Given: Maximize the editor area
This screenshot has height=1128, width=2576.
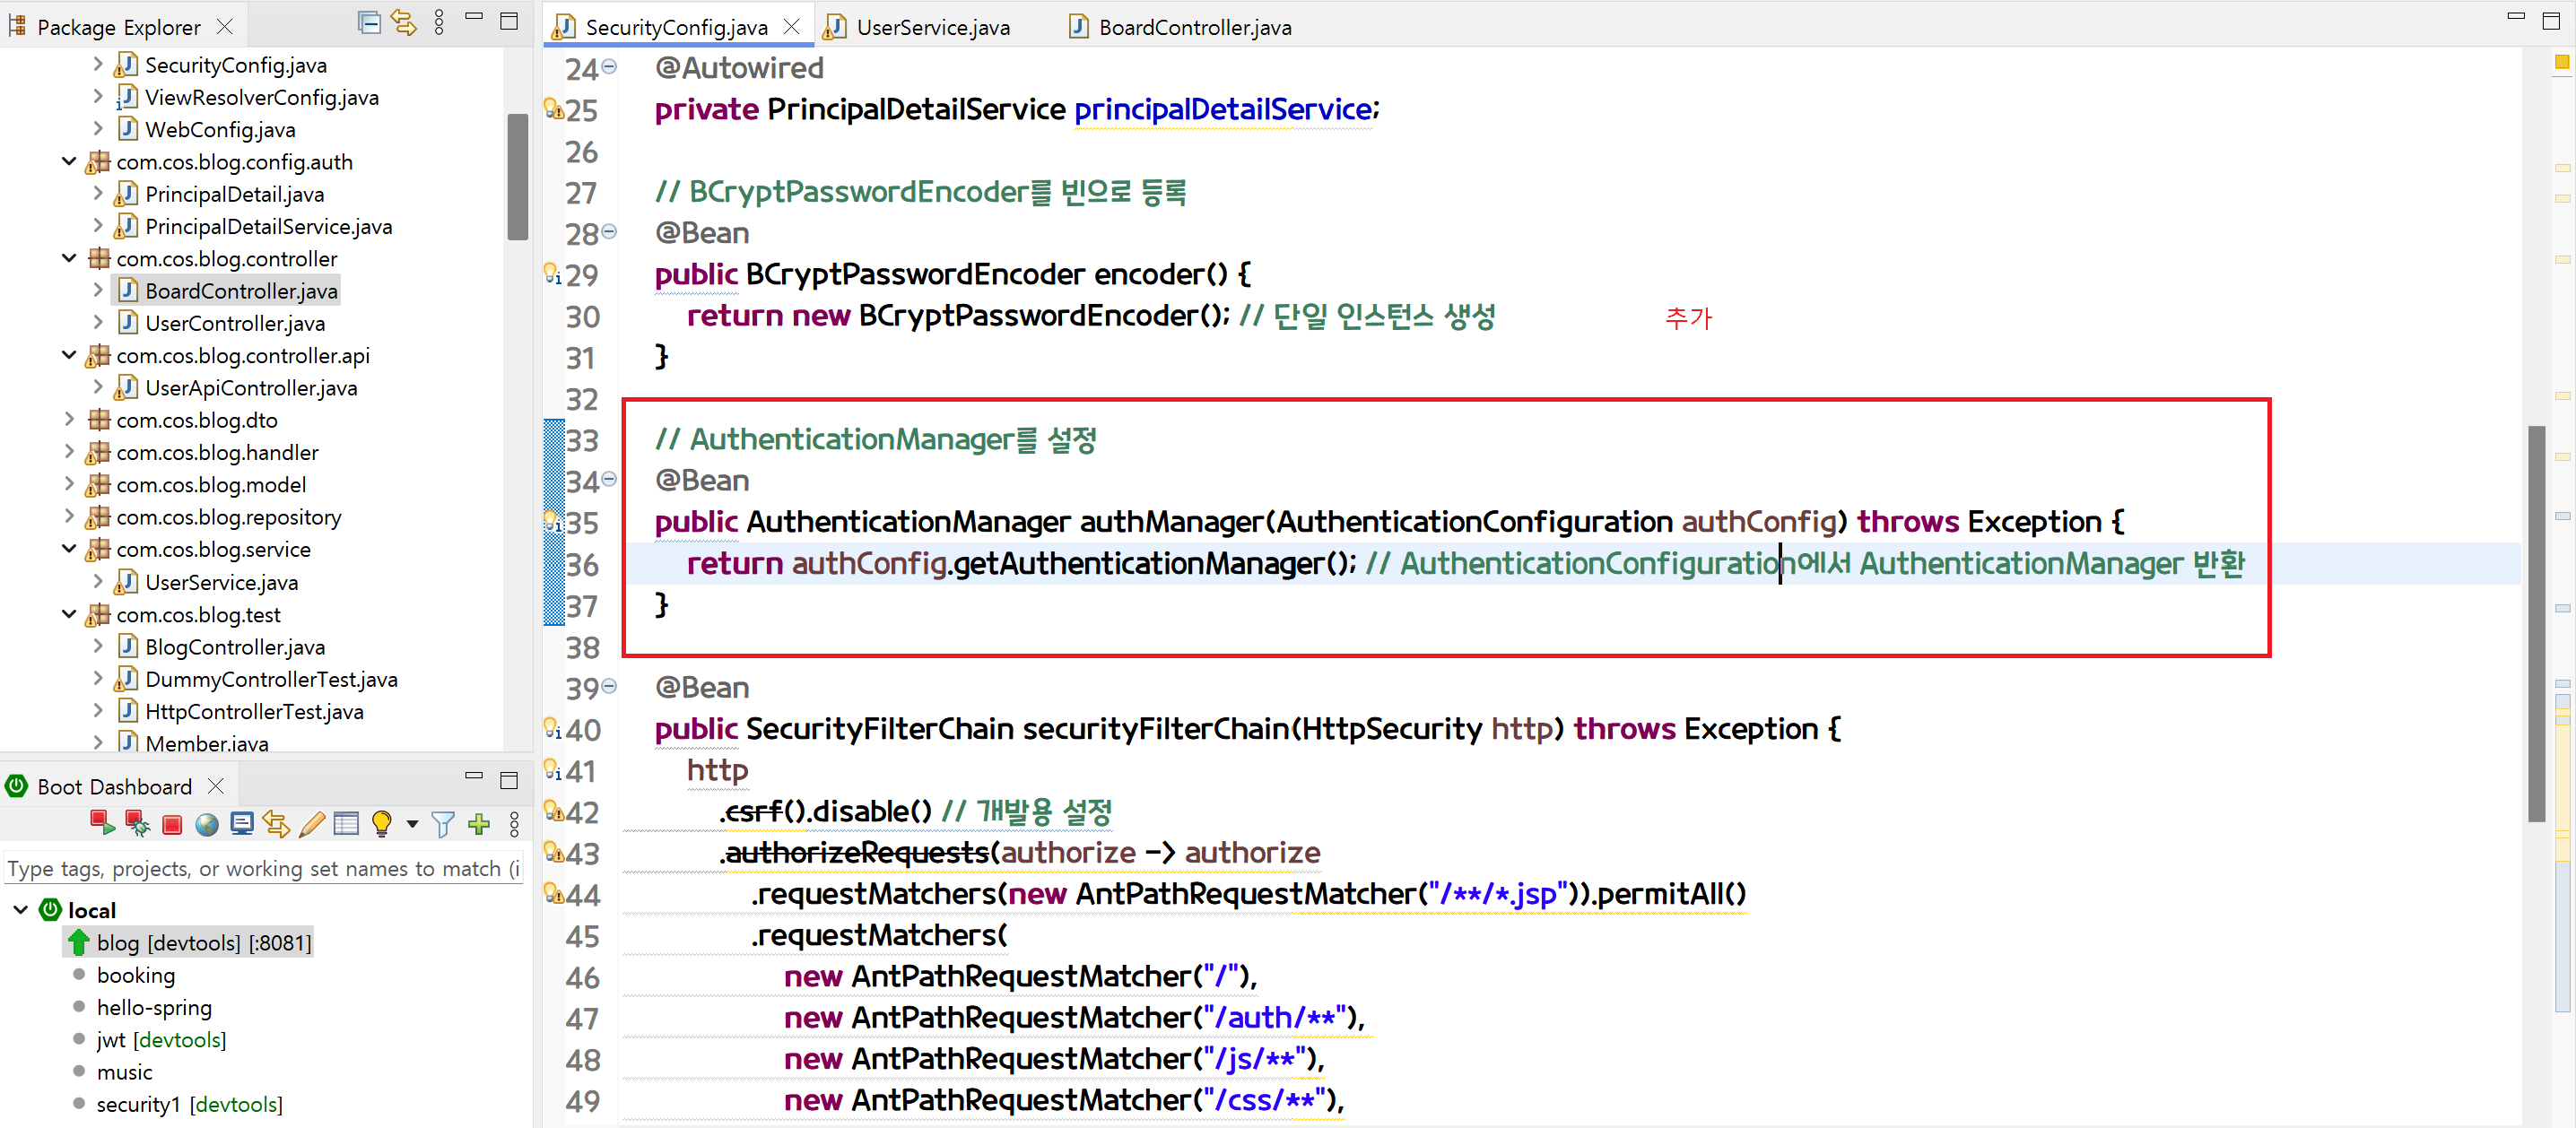Looking at the screenshot, I should click(2551, 21).
